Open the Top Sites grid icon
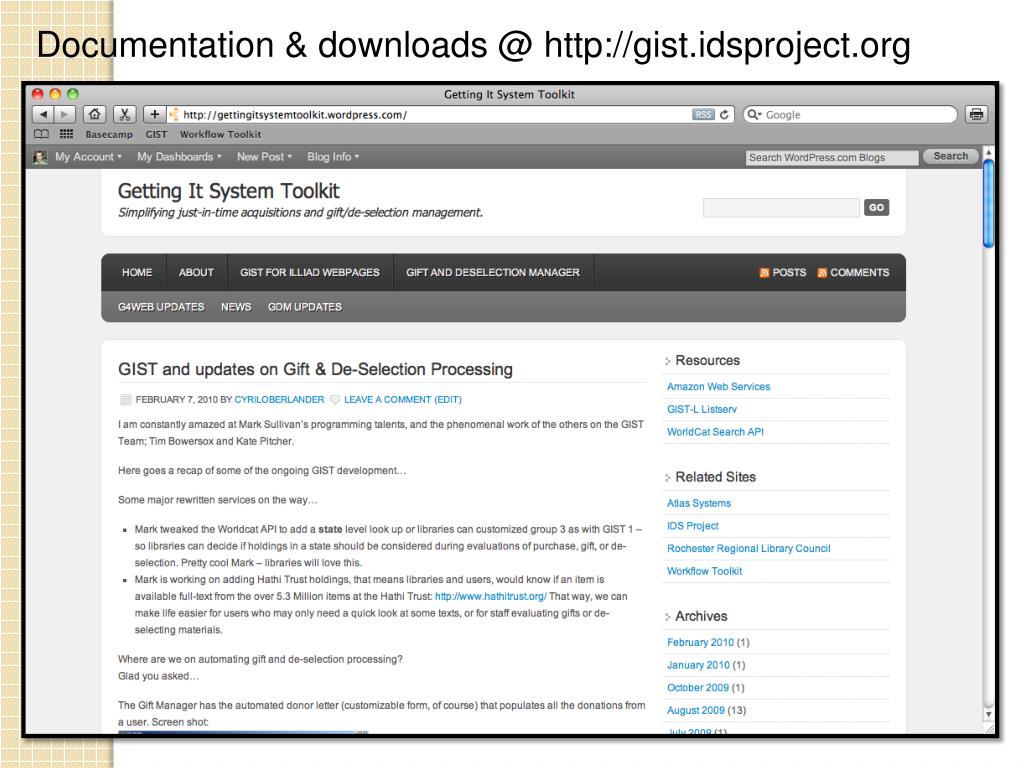The height and width of the screenshot is (768, 1024). (66, 134)
